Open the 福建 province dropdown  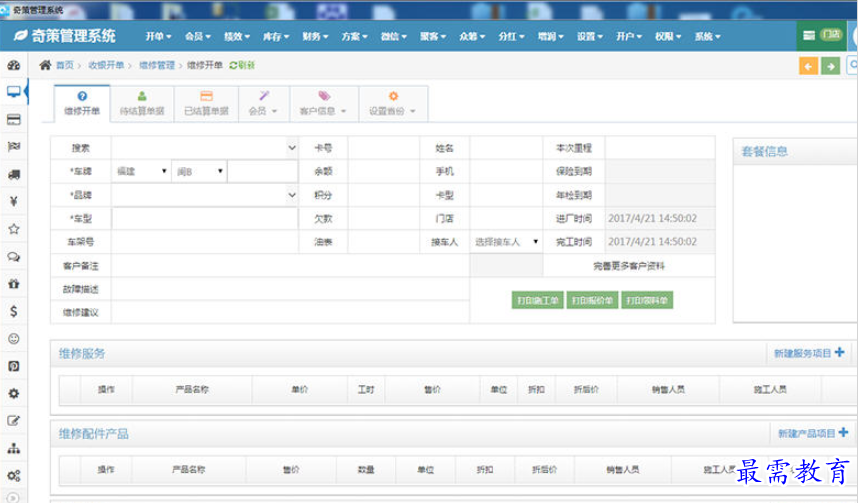click(141, 171)
